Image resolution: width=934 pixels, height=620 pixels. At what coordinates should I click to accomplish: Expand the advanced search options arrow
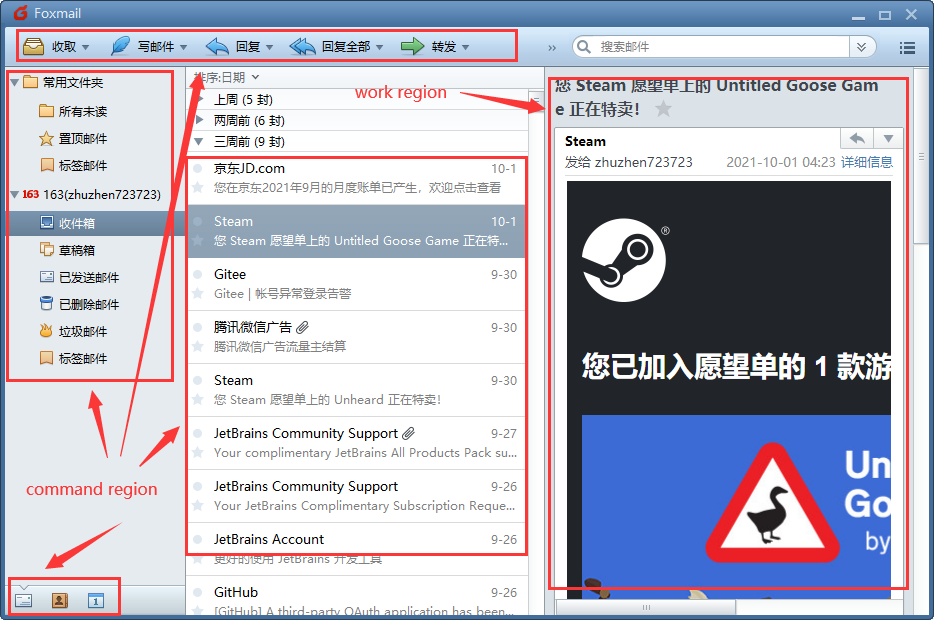(x=861, y=46)
